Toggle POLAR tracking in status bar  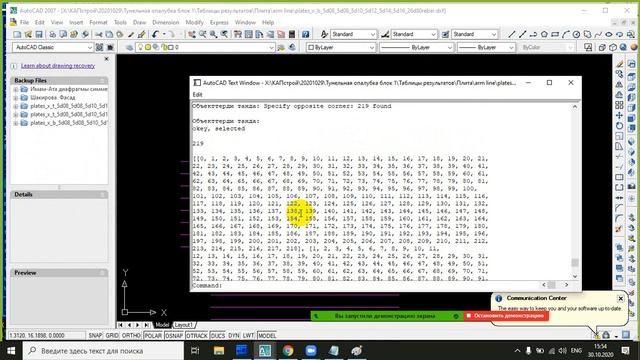[x=153, y=336]
